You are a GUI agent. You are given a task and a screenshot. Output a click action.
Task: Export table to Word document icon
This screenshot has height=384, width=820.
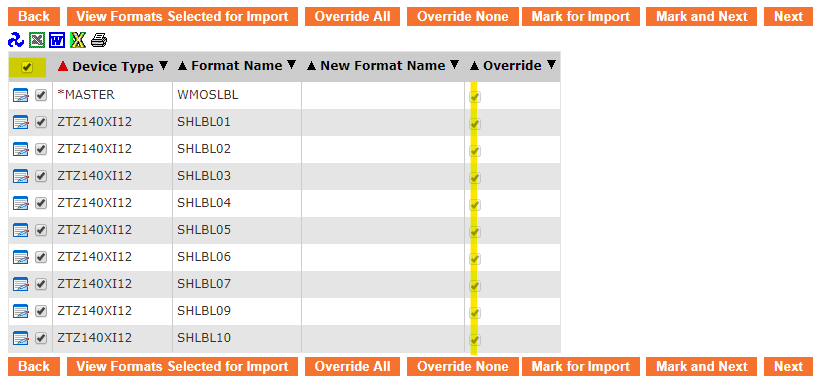coord(57,40)
